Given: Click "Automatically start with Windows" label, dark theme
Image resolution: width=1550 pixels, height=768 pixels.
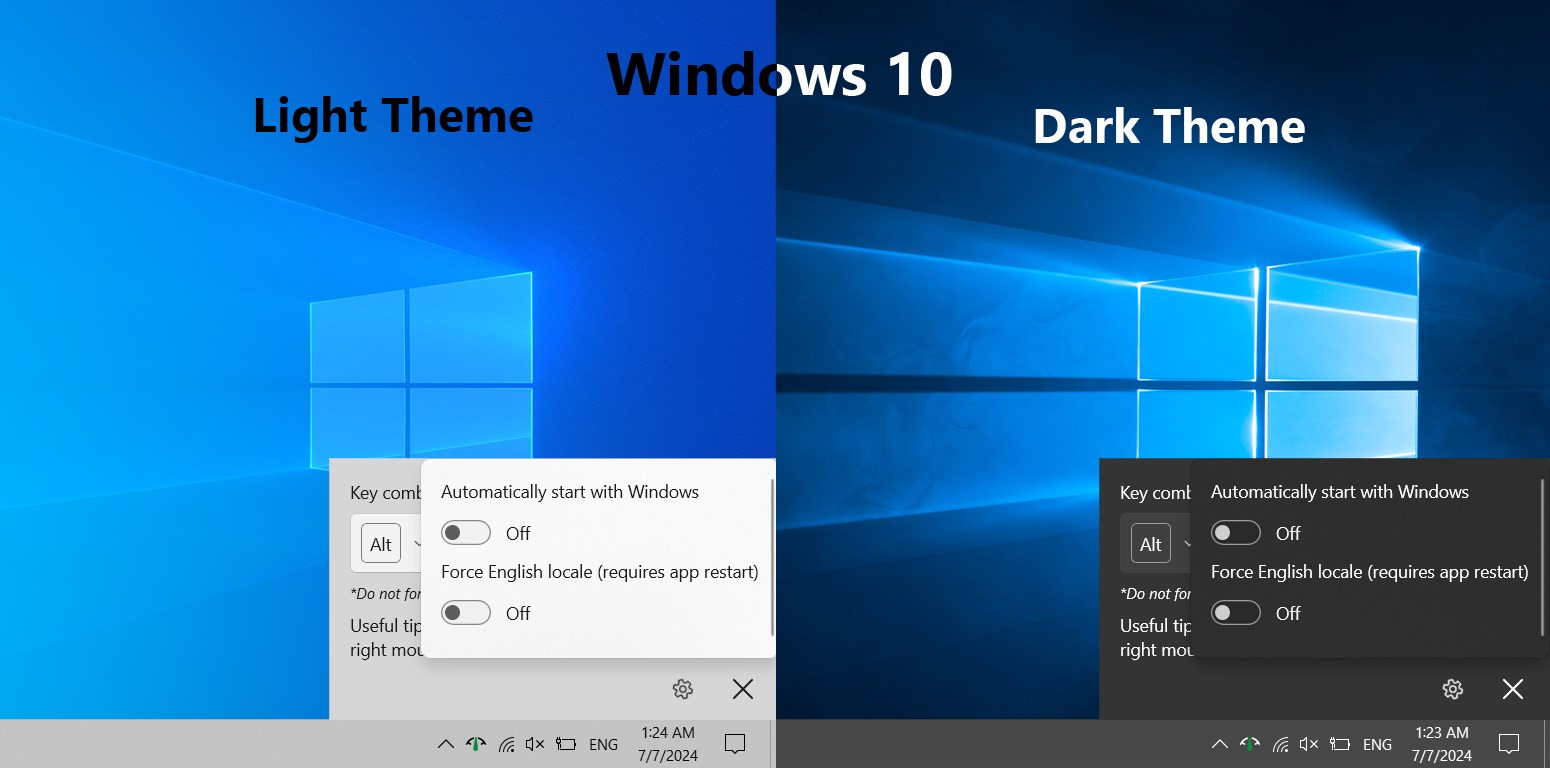Looking at the screenshot, I should coord(1340,492).
